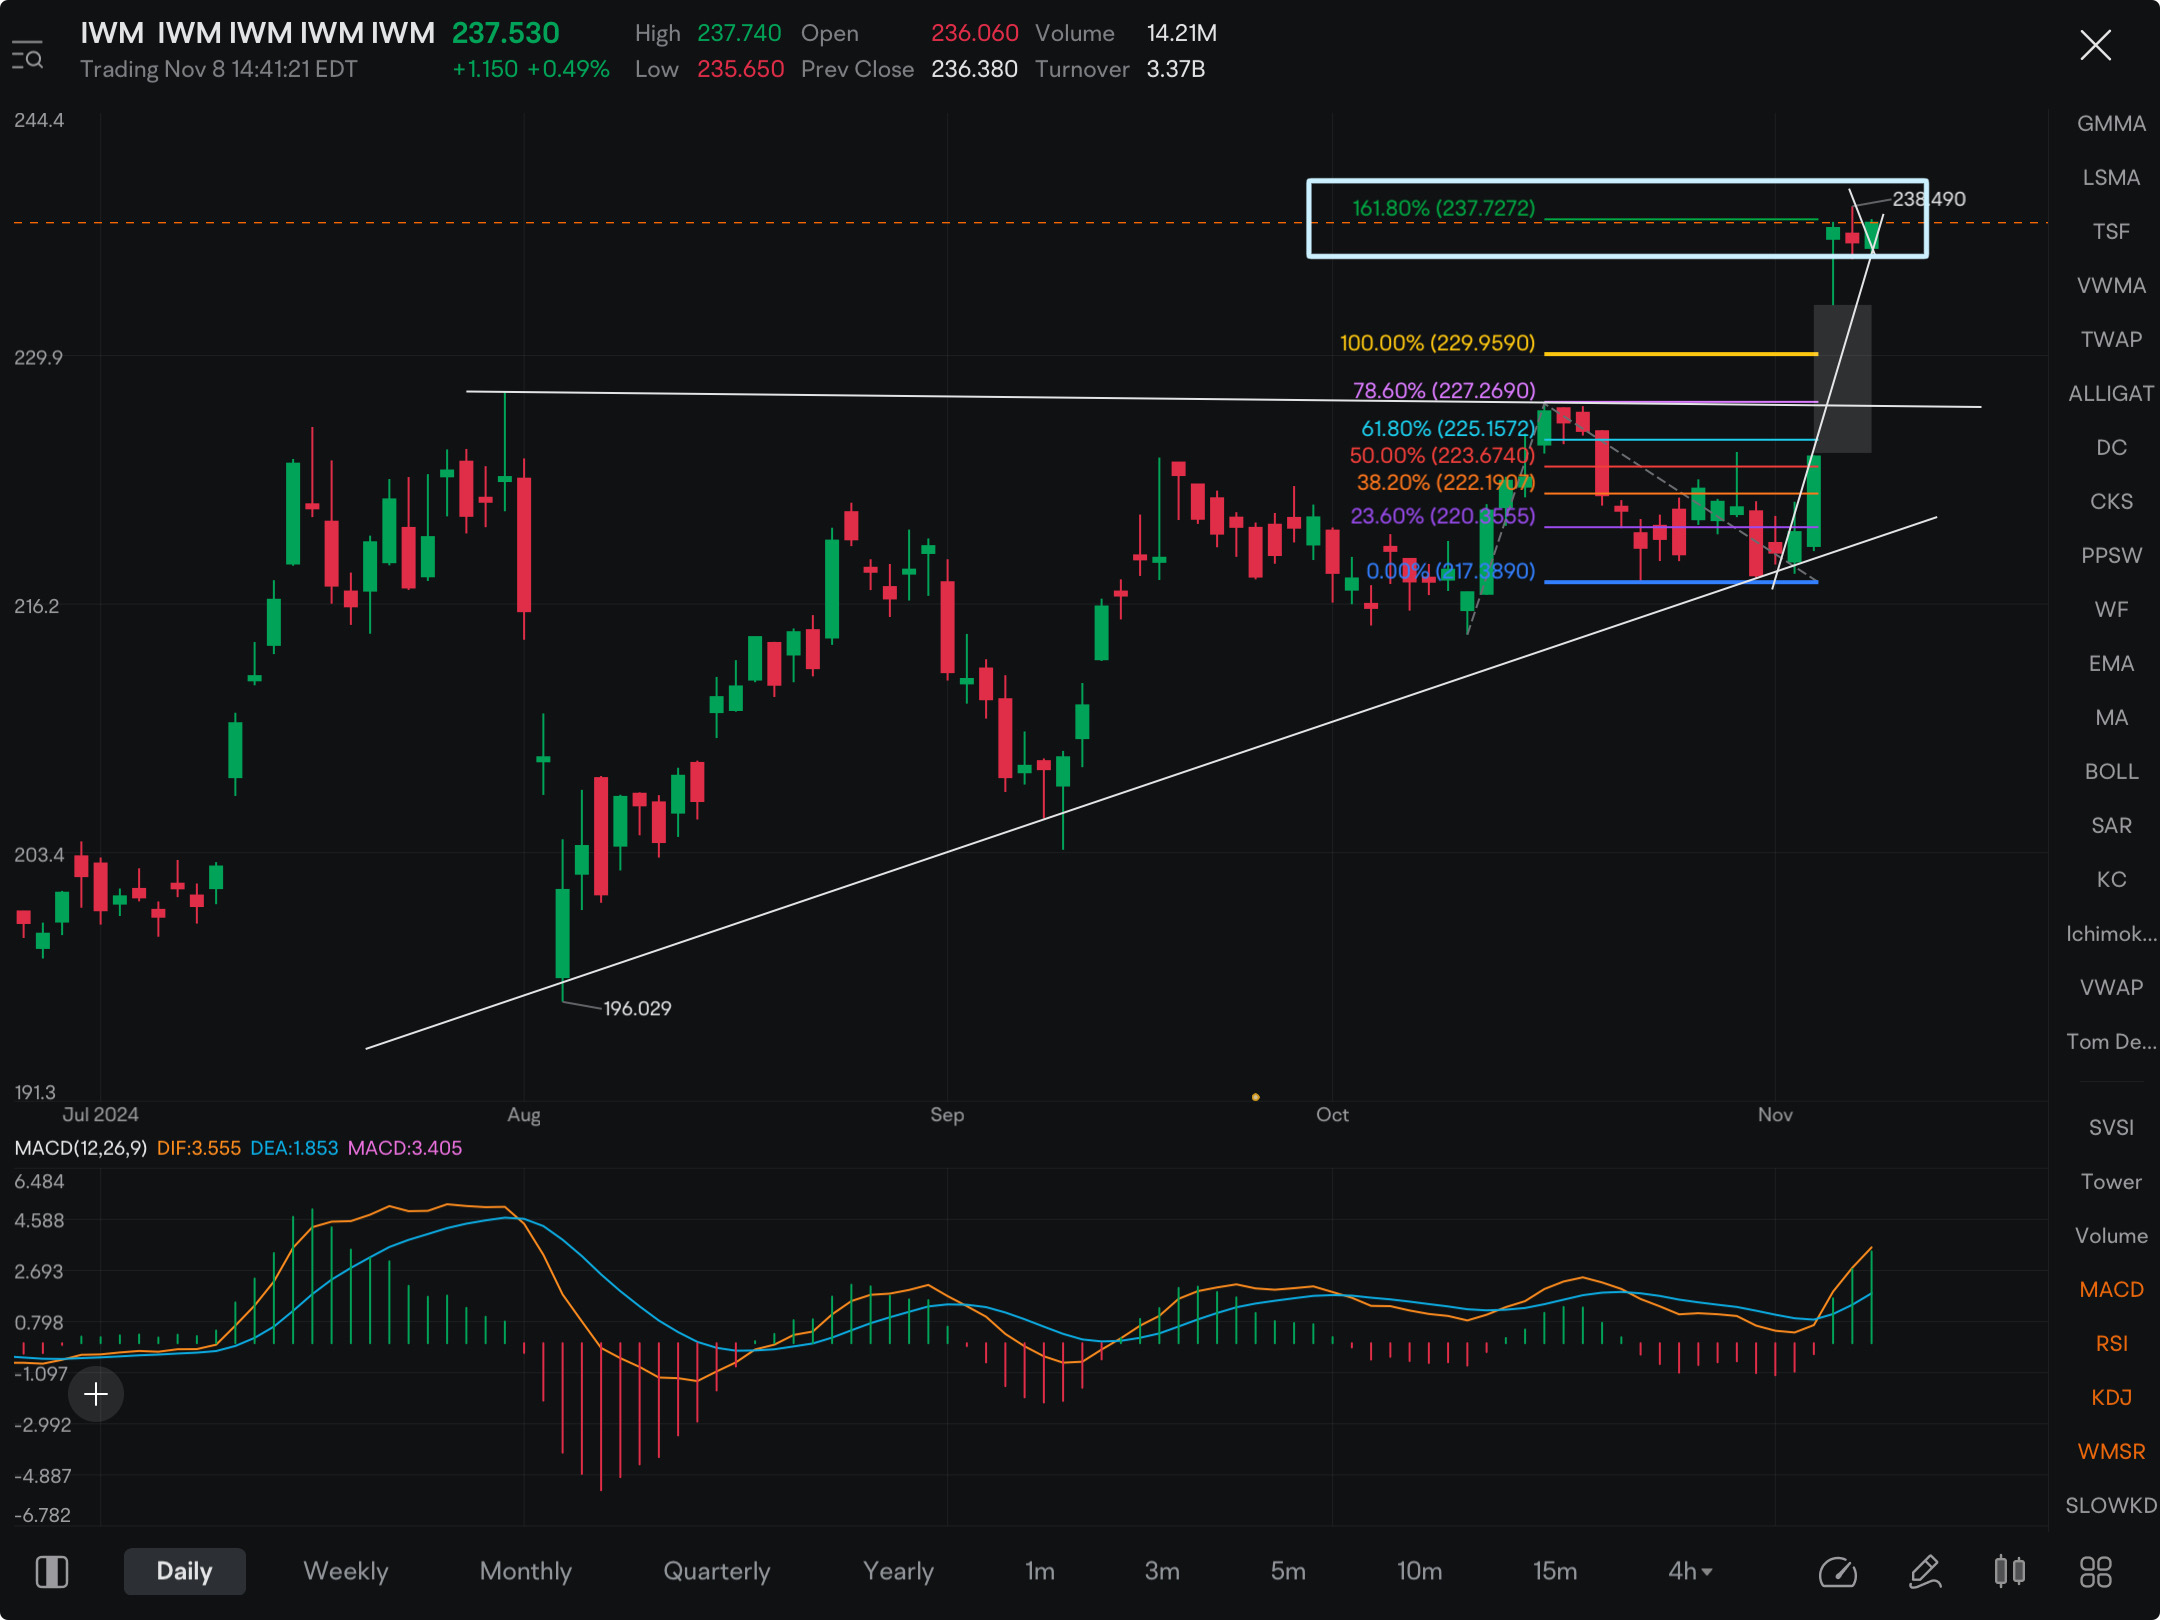The width and height of the screenshot is (2160, 1620).
Task: Toggle the active WMSR sub-indicator
Action: tap(2111, 1452)
